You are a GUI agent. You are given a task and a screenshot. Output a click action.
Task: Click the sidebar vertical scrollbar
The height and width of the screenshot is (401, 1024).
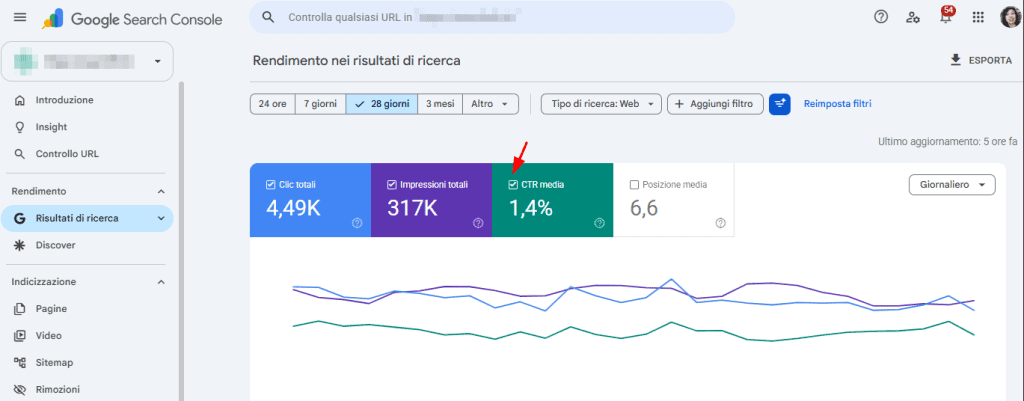coord(182,242)
